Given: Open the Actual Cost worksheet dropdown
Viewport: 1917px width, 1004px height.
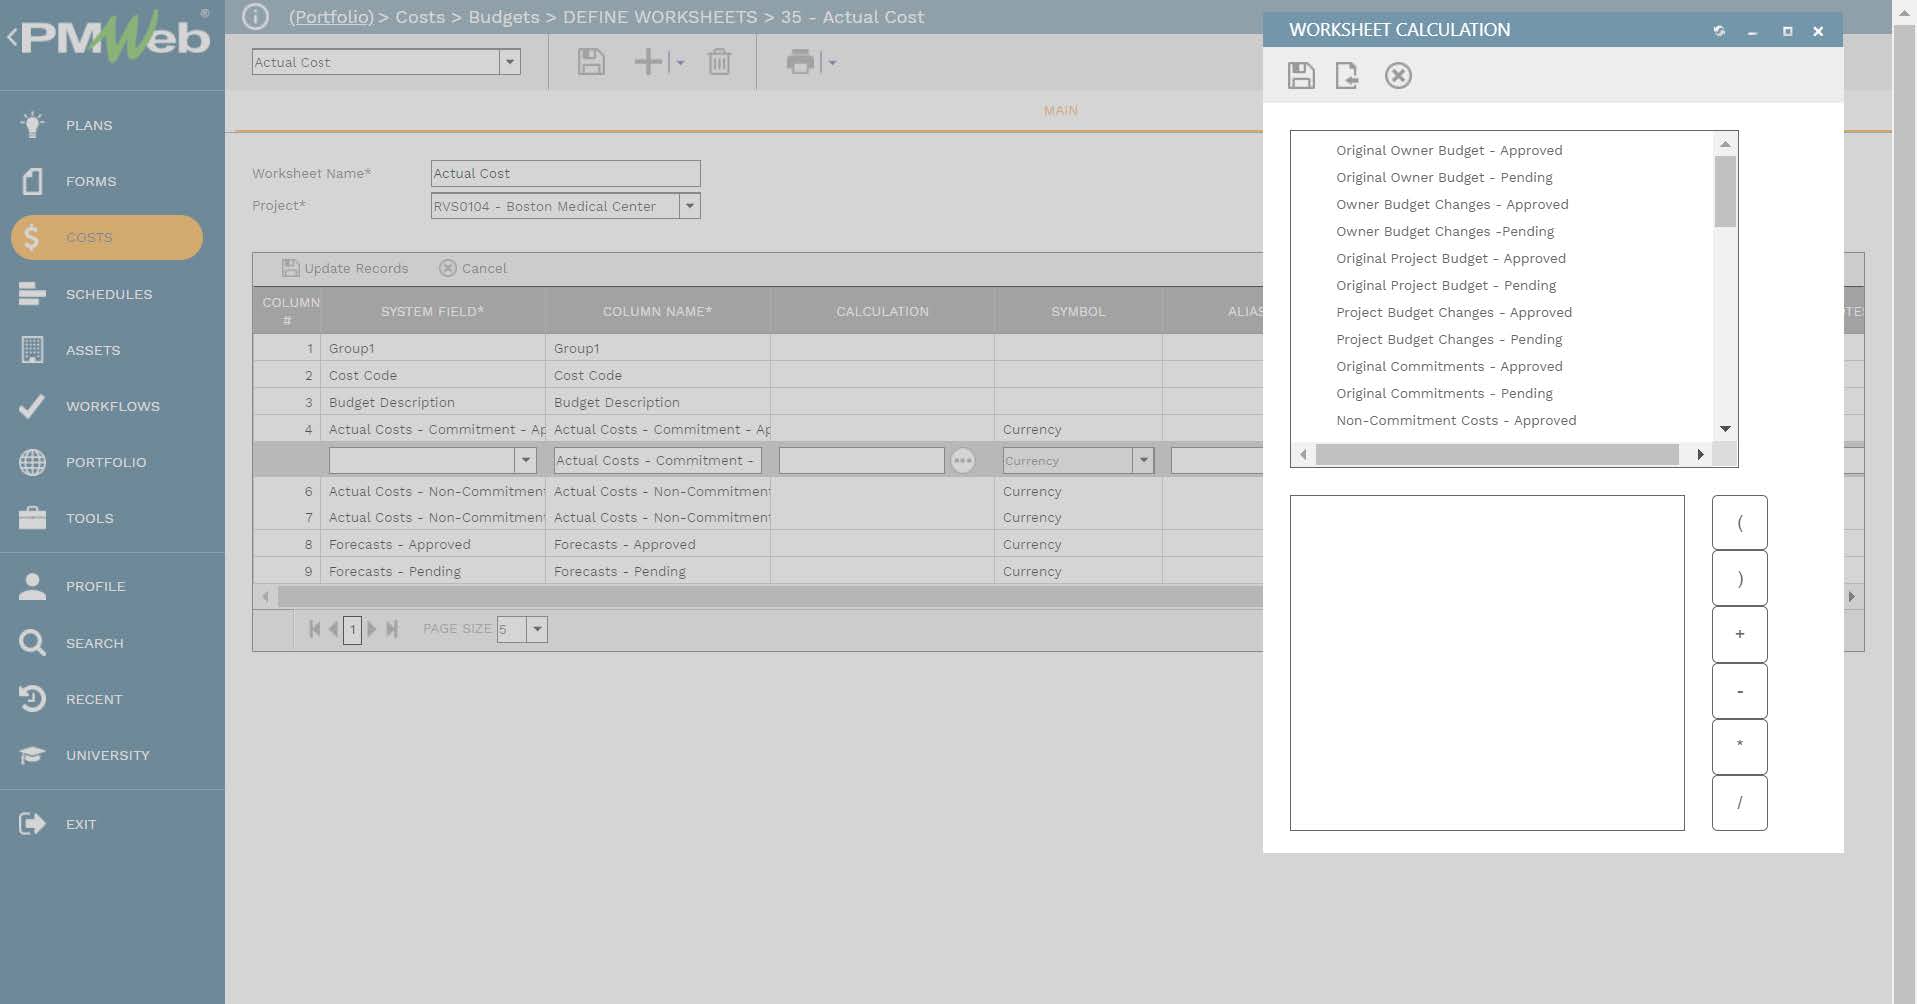Looking at the screenshot, I should pyautogui.click(x=510, y=62).
